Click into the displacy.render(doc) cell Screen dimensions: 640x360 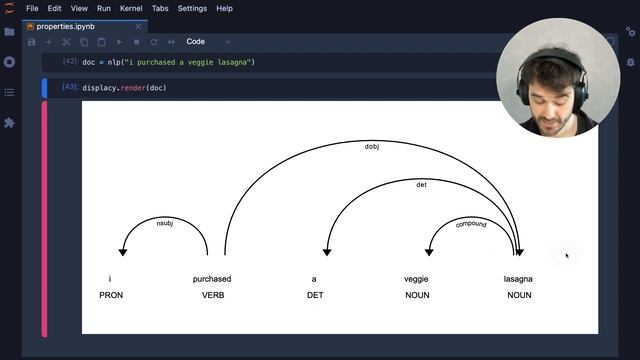[x=269, y=88]
